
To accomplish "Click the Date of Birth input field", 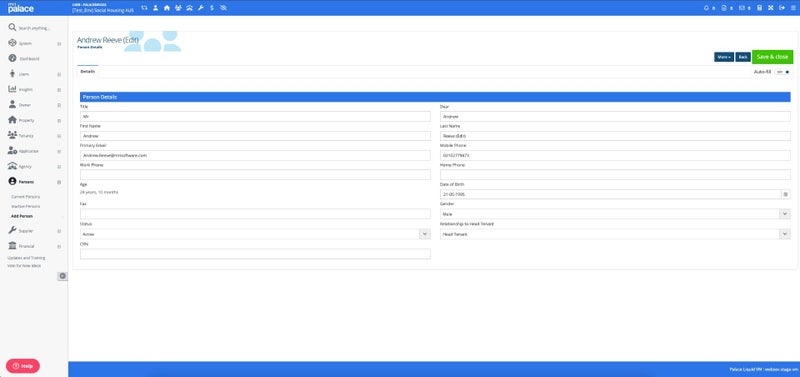I will [611, 194].
